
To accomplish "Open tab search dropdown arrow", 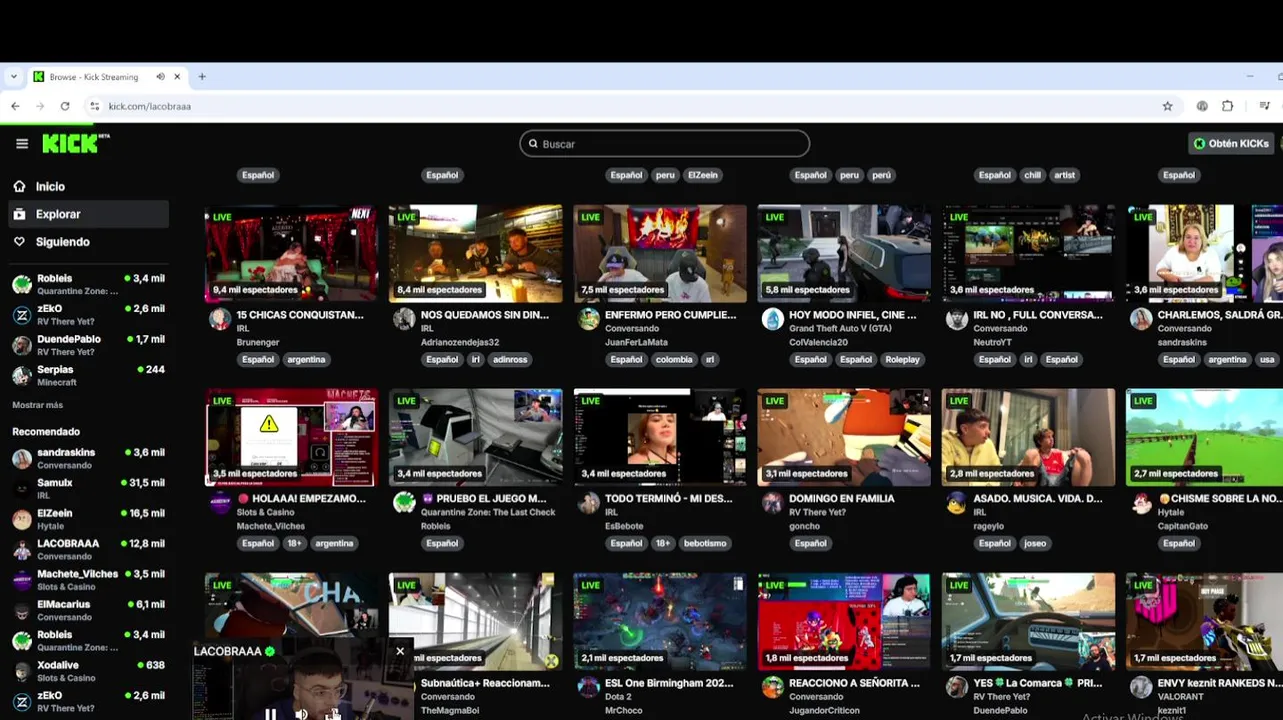I will click(13, 77).
